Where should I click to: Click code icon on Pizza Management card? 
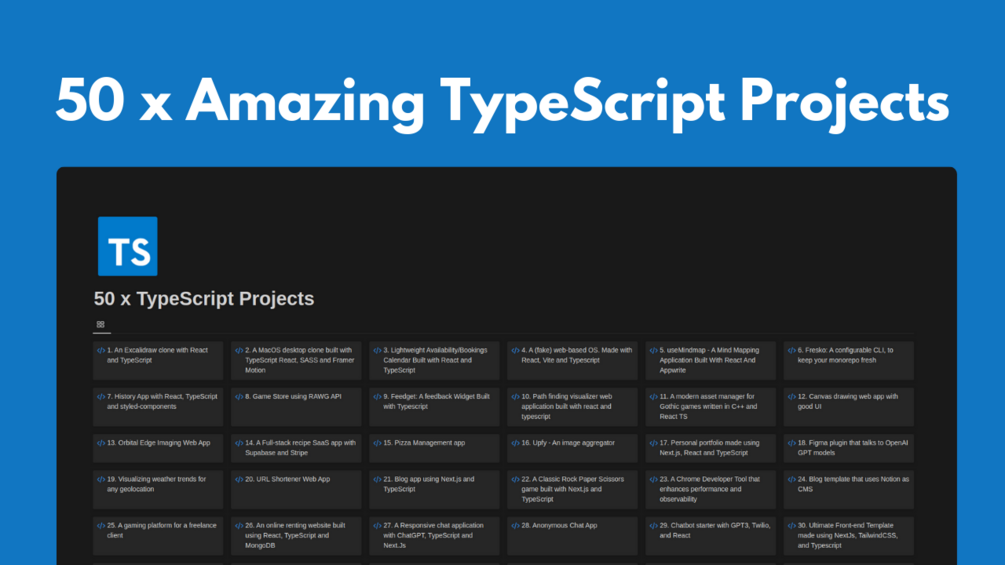click(x=378, y=443)
